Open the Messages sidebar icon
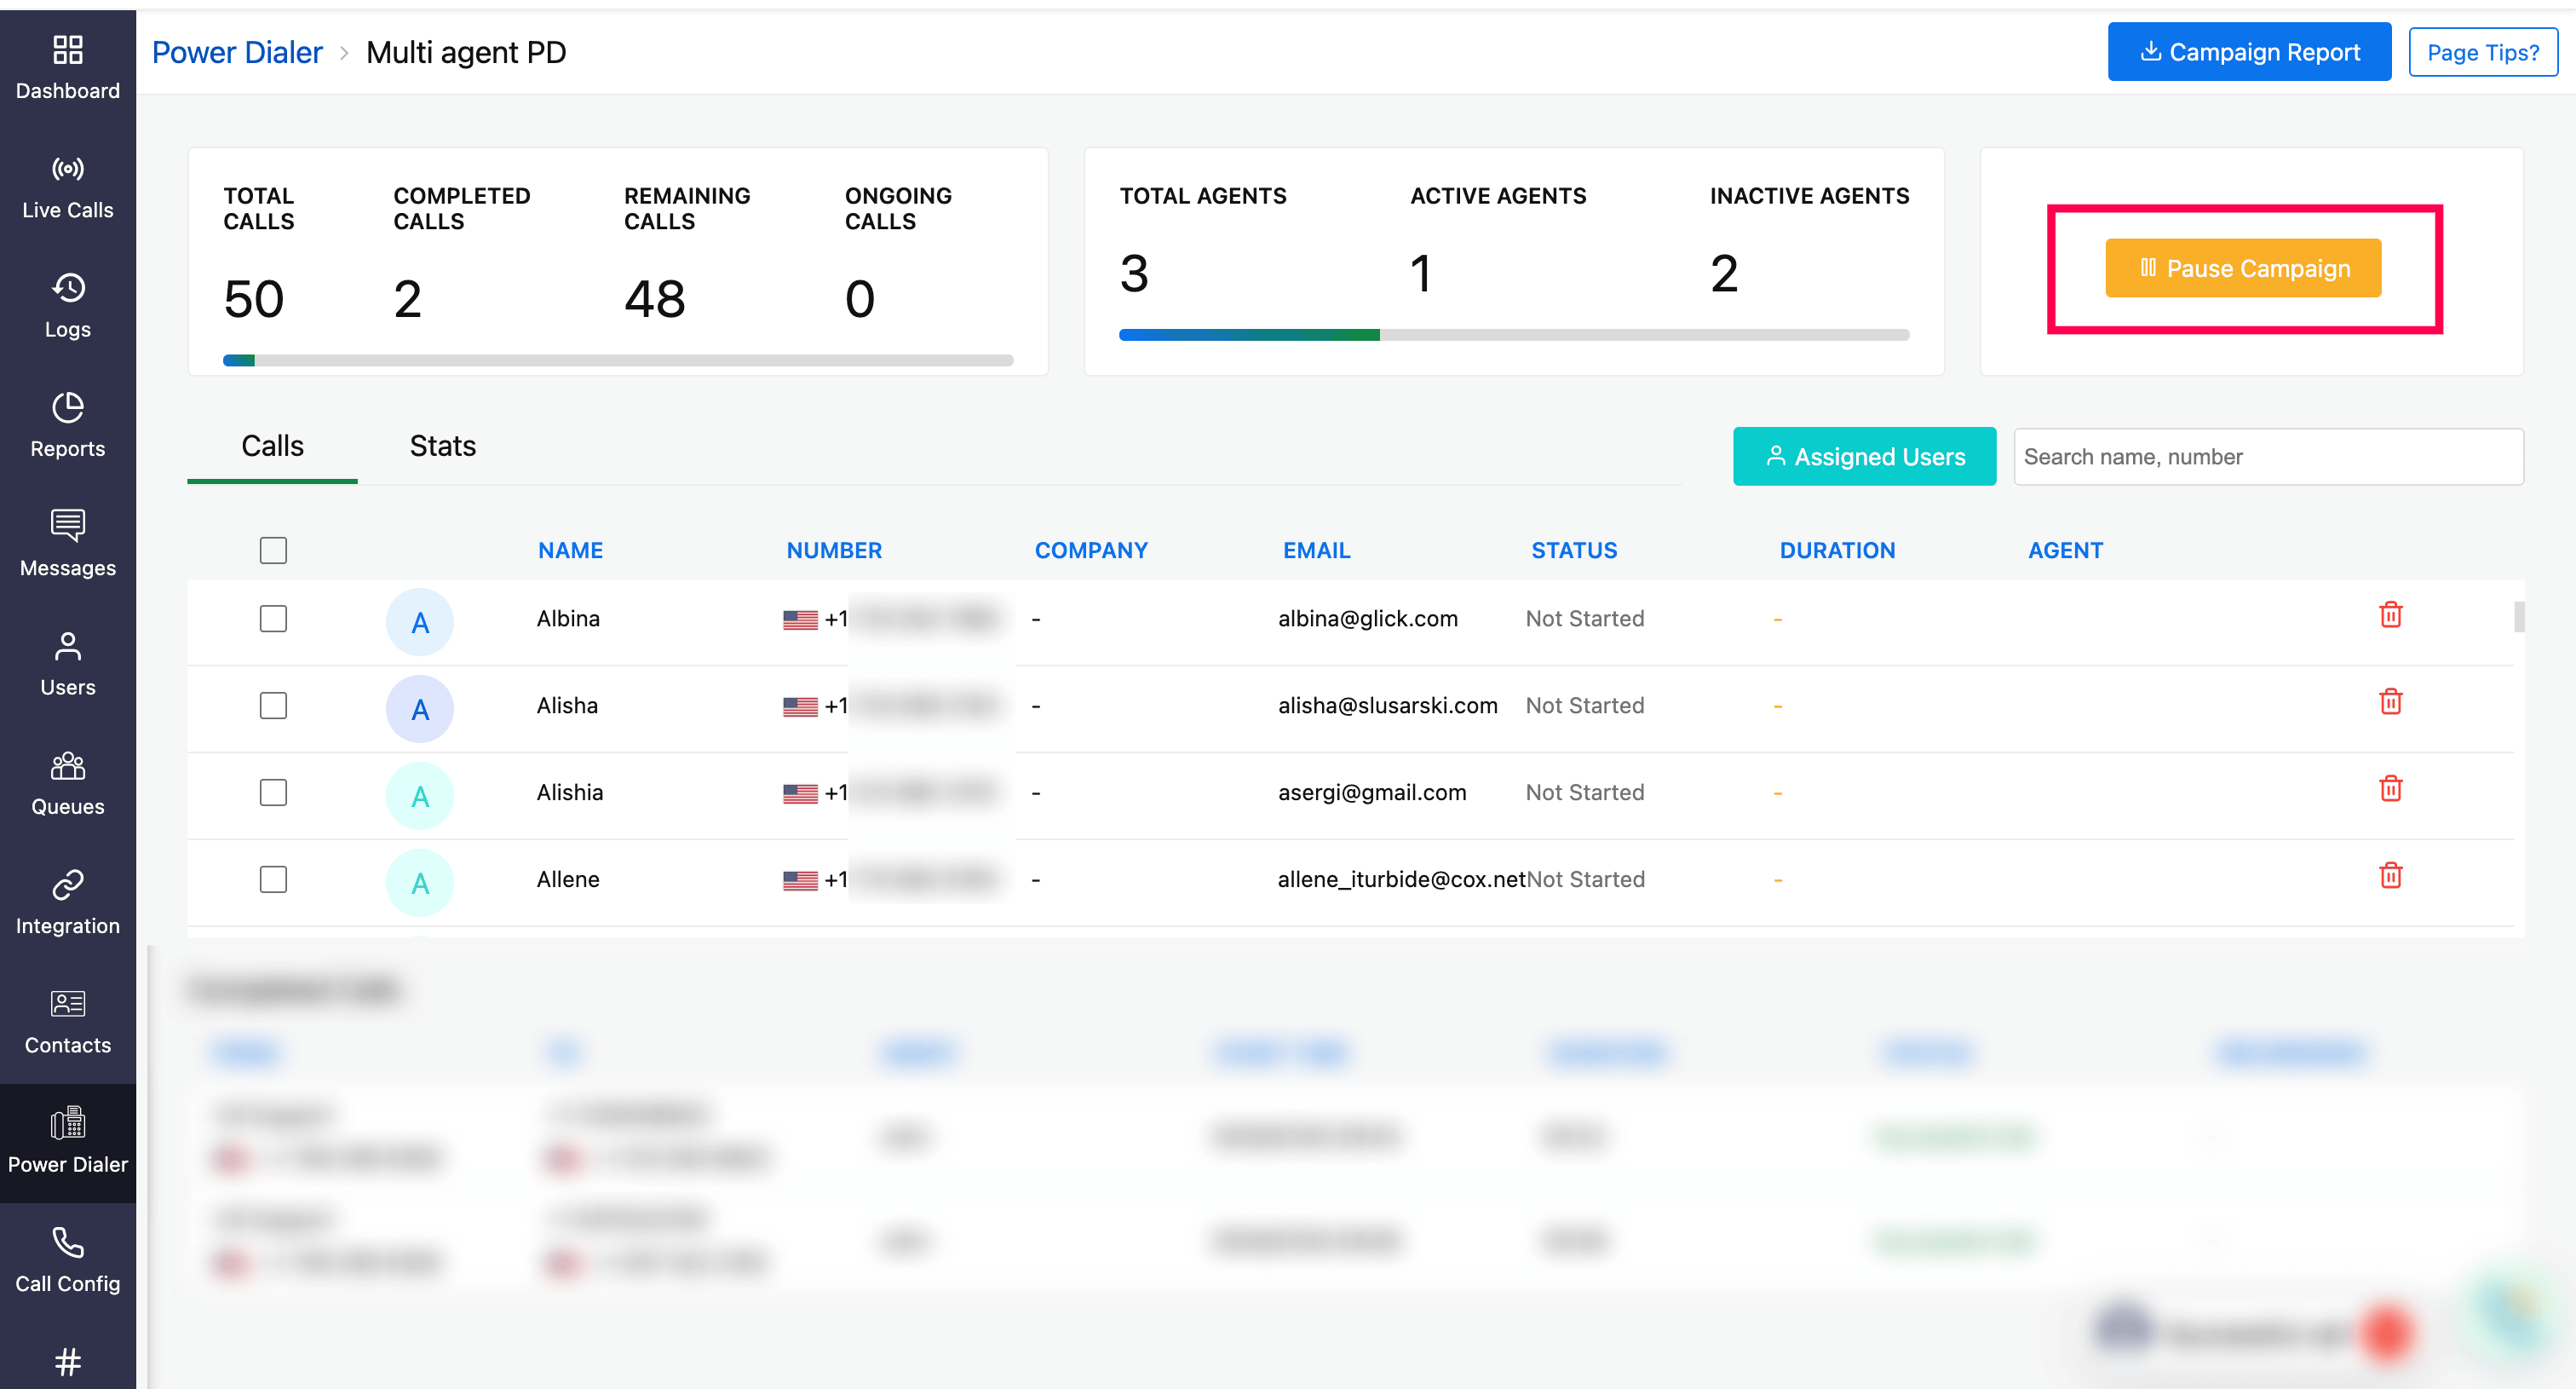2576x1389 pixels. tap(67, 525)
